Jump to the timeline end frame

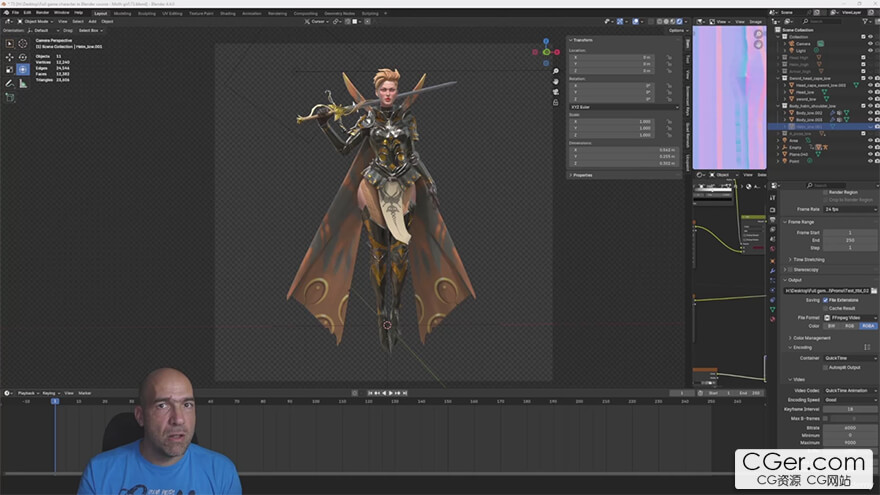pos(405,393)
